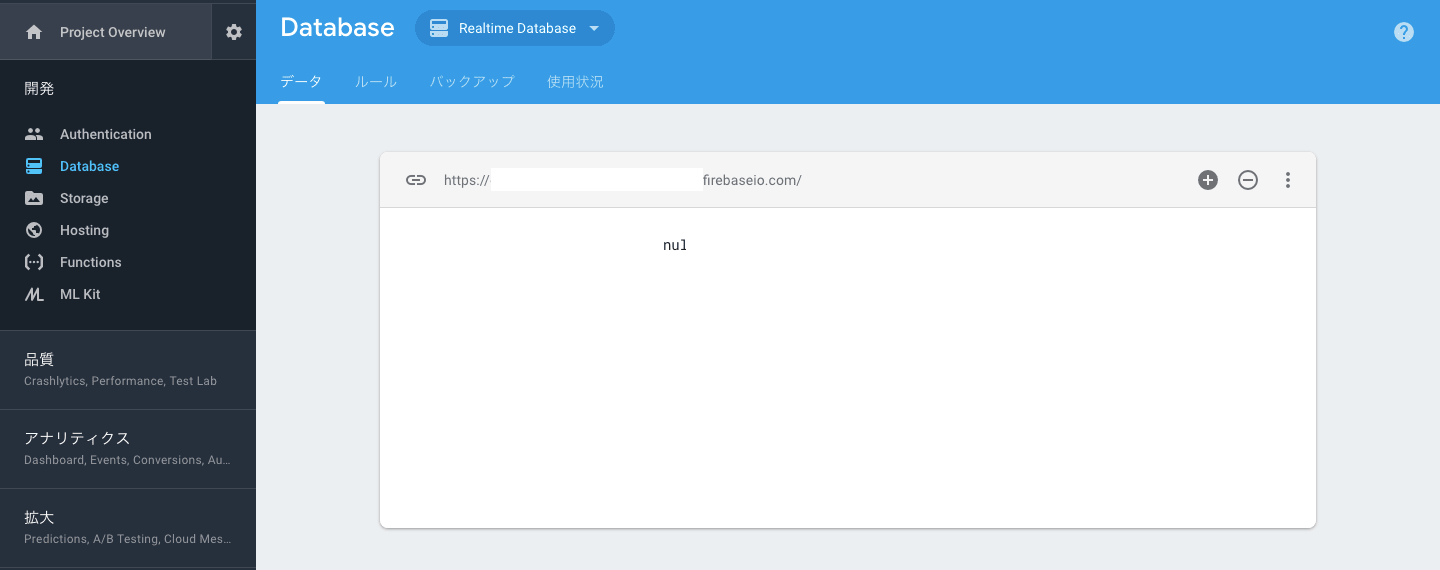Open the Realtime Database dropdown
Viewport: 1440px width, 570px height.
(515, 28)
